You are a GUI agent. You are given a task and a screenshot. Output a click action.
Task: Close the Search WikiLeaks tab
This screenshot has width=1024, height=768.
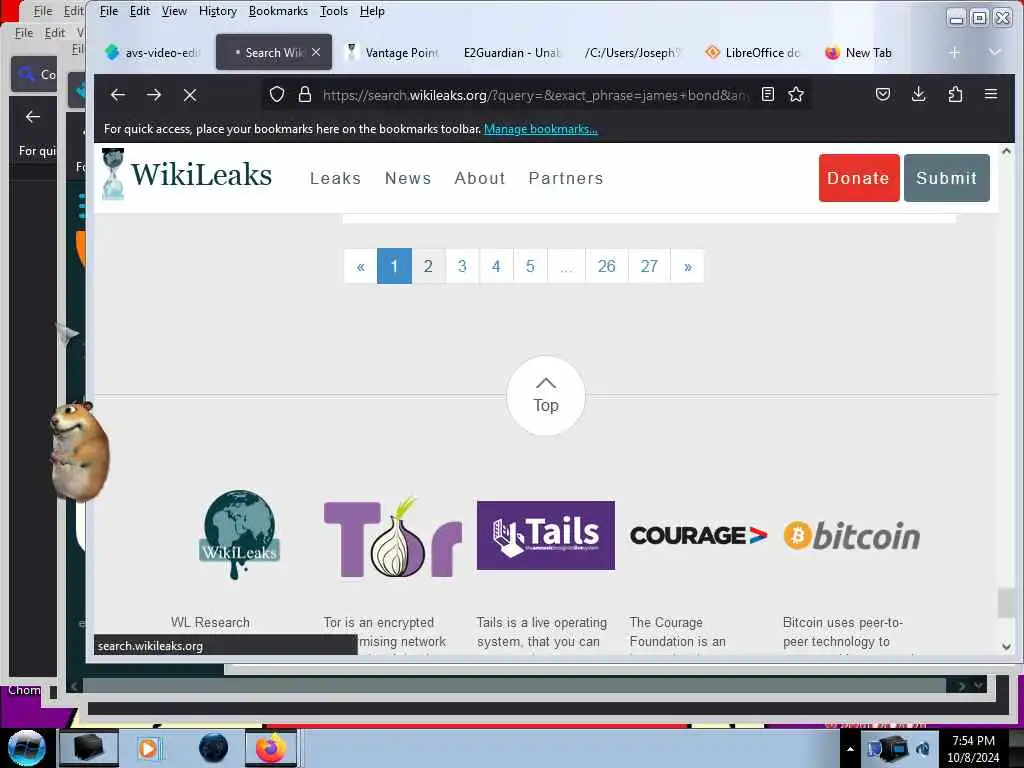coord(316,52)
